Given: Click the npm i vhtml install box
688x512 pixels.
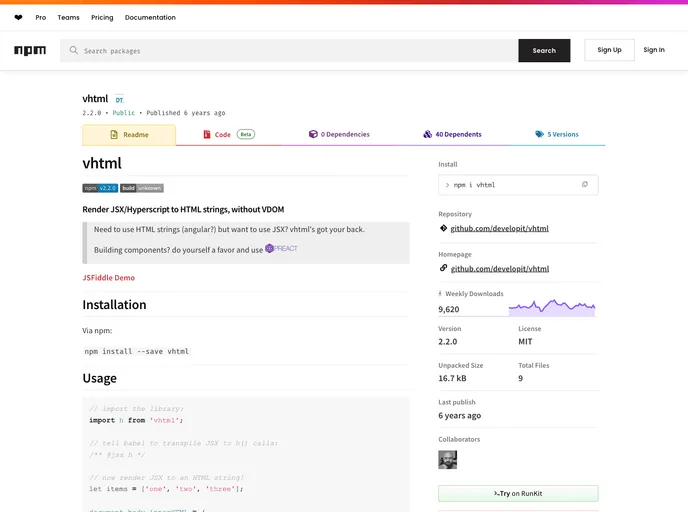Looking at the screenshot, I should coord(518,185).
